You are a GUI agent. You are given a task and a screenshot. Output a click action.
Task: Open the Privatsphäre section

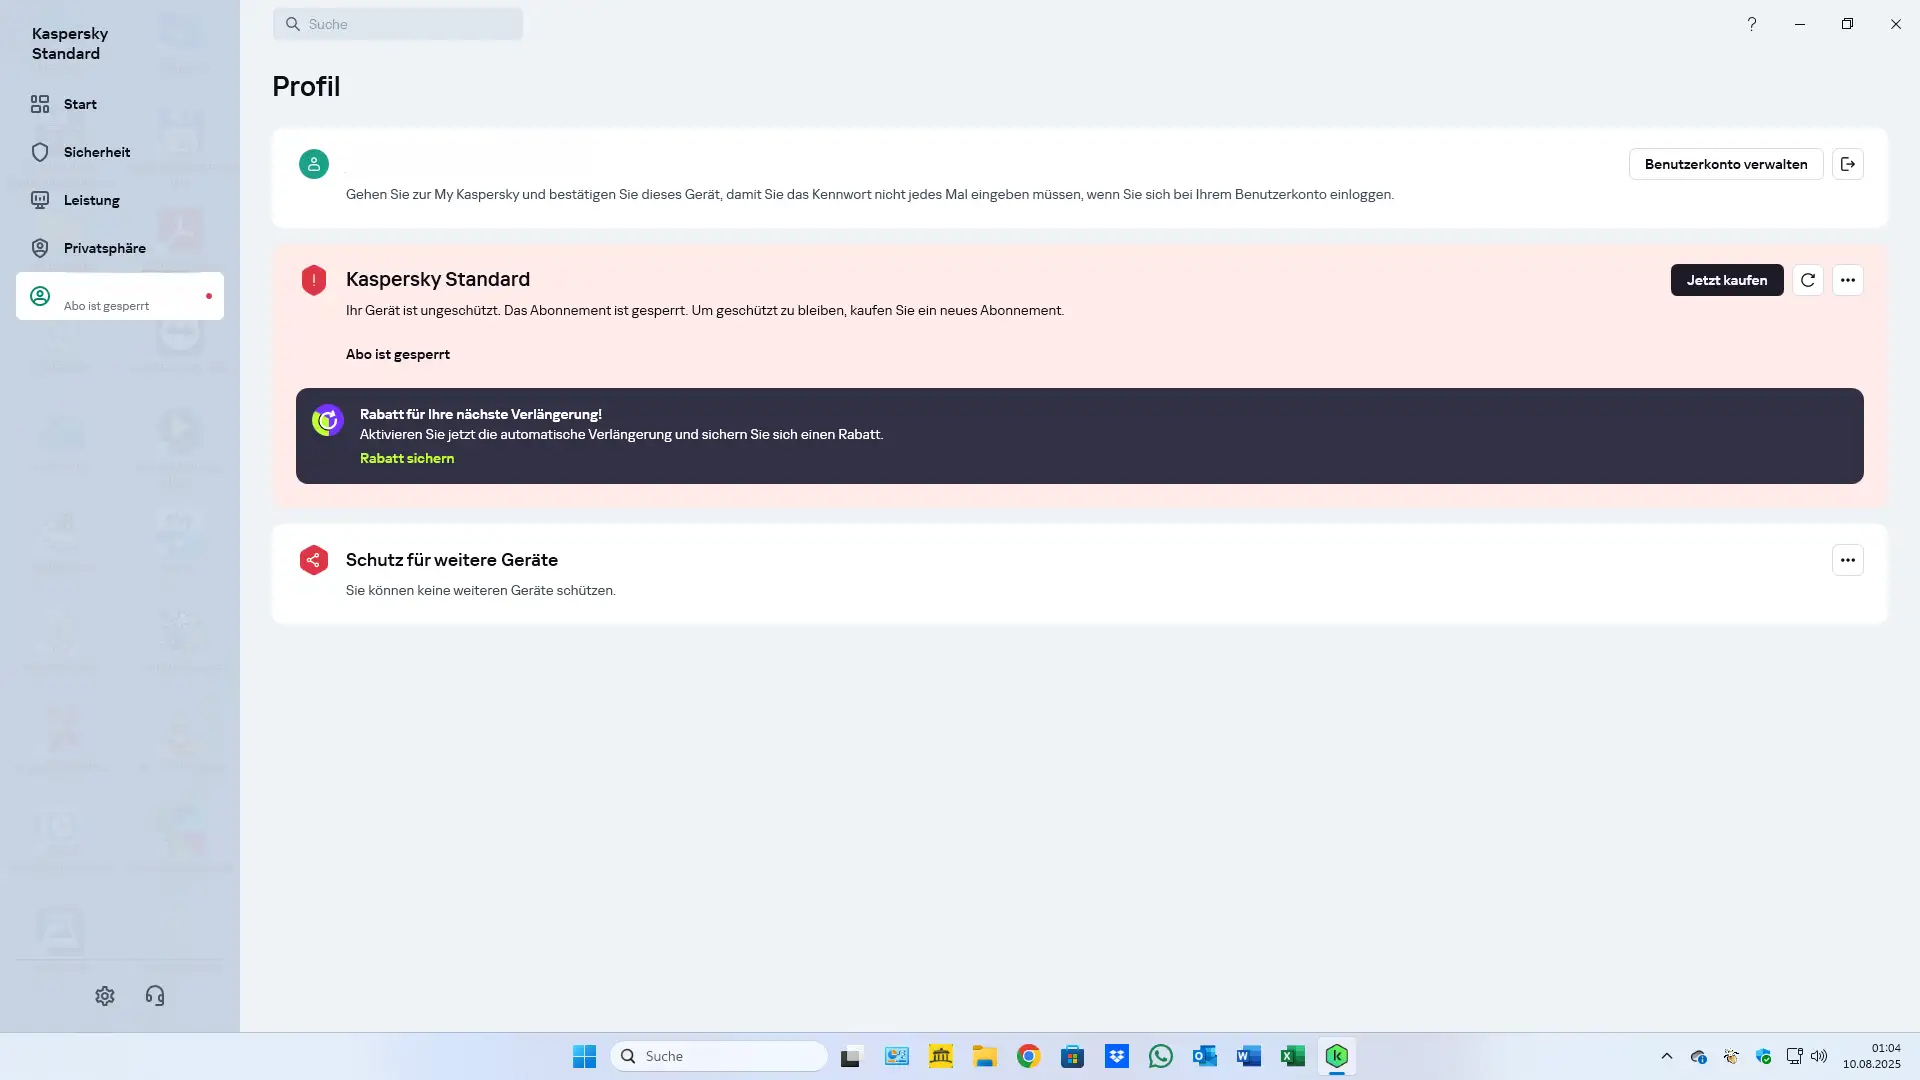pos(104,248)
